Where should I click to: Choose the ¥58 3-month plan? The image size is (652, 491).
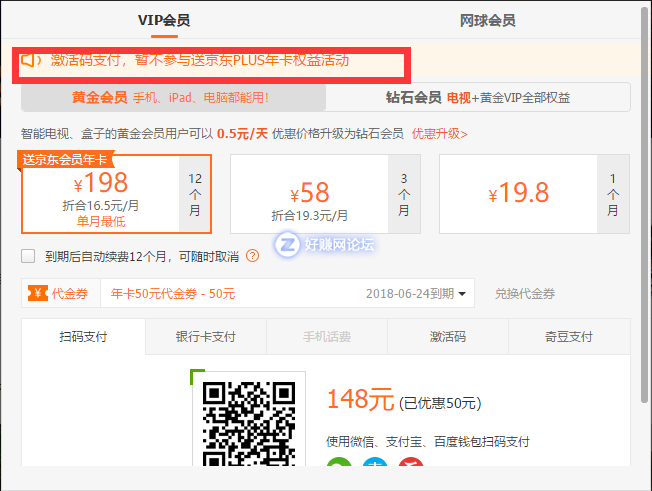325,194
